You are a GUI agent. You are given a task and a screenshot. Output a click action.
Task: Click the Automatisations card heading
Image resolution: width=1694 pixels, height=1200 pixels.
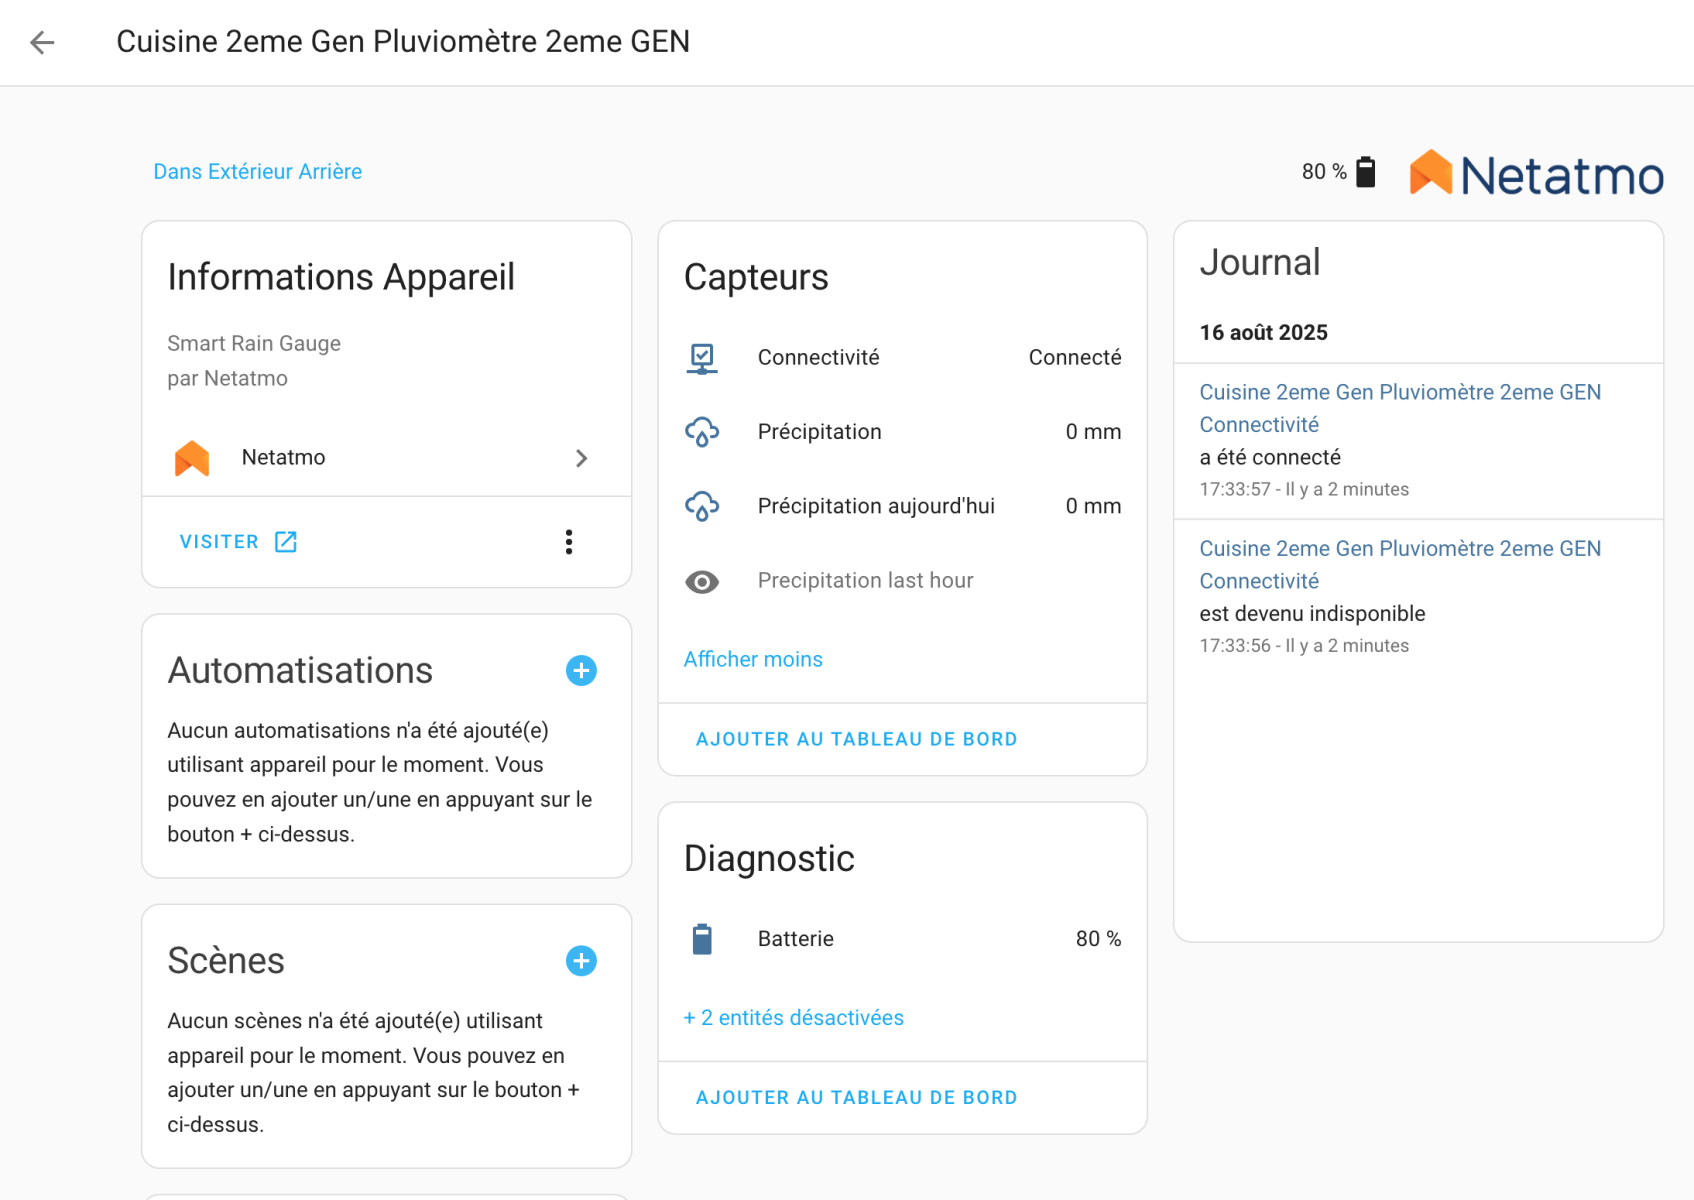click(300, 671)
